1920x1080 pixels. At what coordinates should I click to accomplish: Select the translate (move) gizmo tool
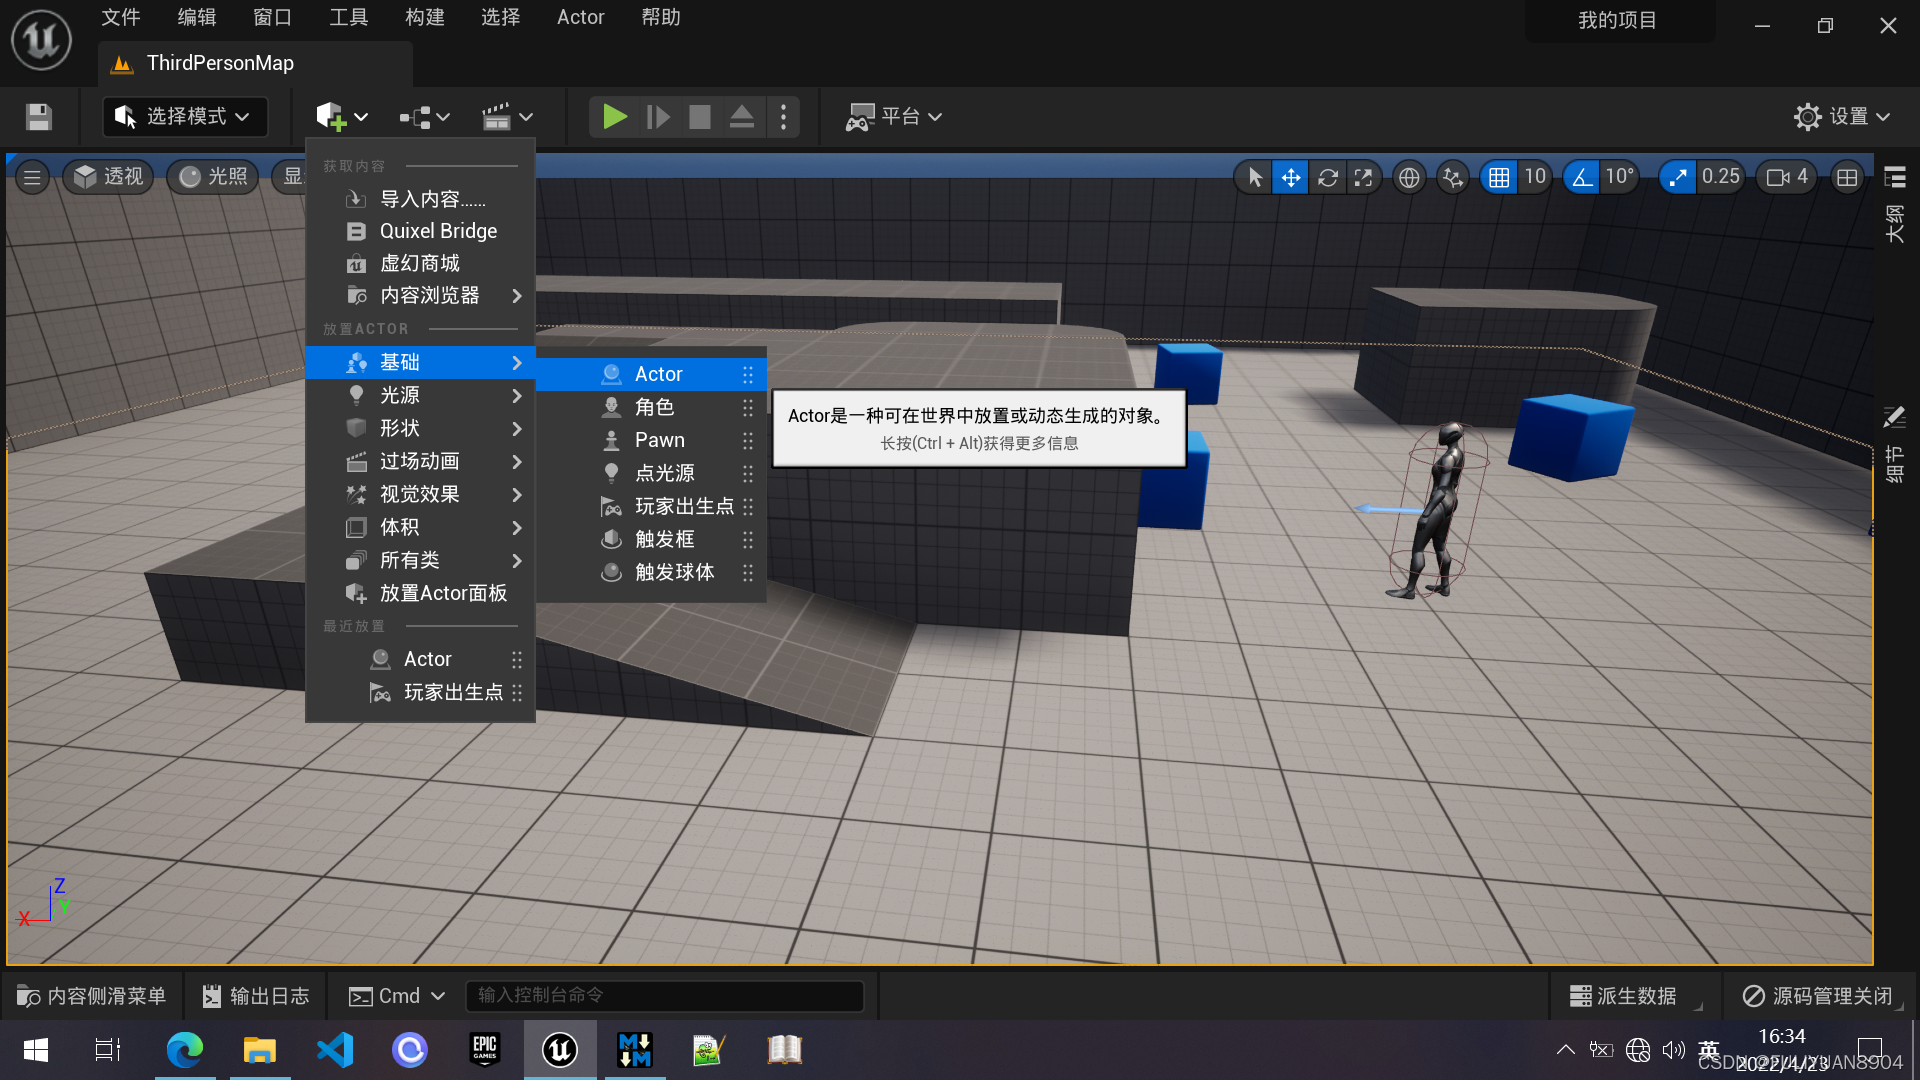click(1291, 178)
